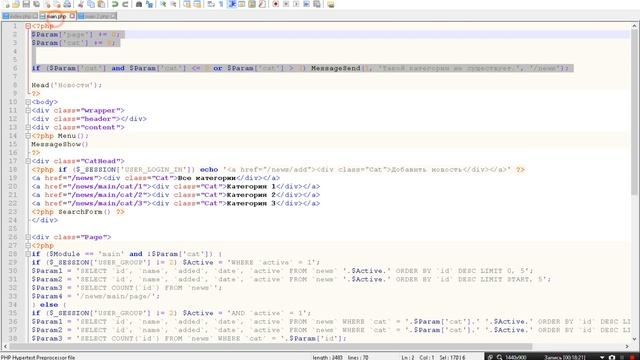Click the scroll right arrow
The image size is (640, 360).
click(627, 347)
